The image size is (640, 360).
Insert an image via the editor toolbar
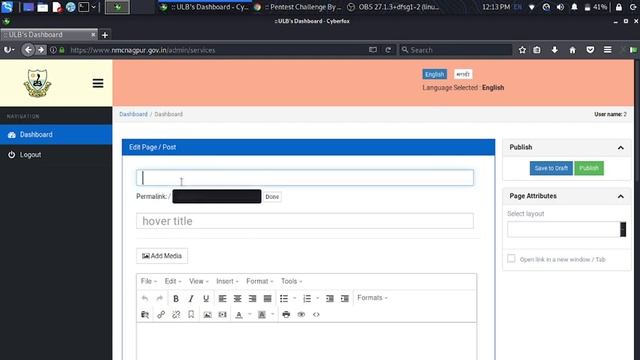point(207,314)
